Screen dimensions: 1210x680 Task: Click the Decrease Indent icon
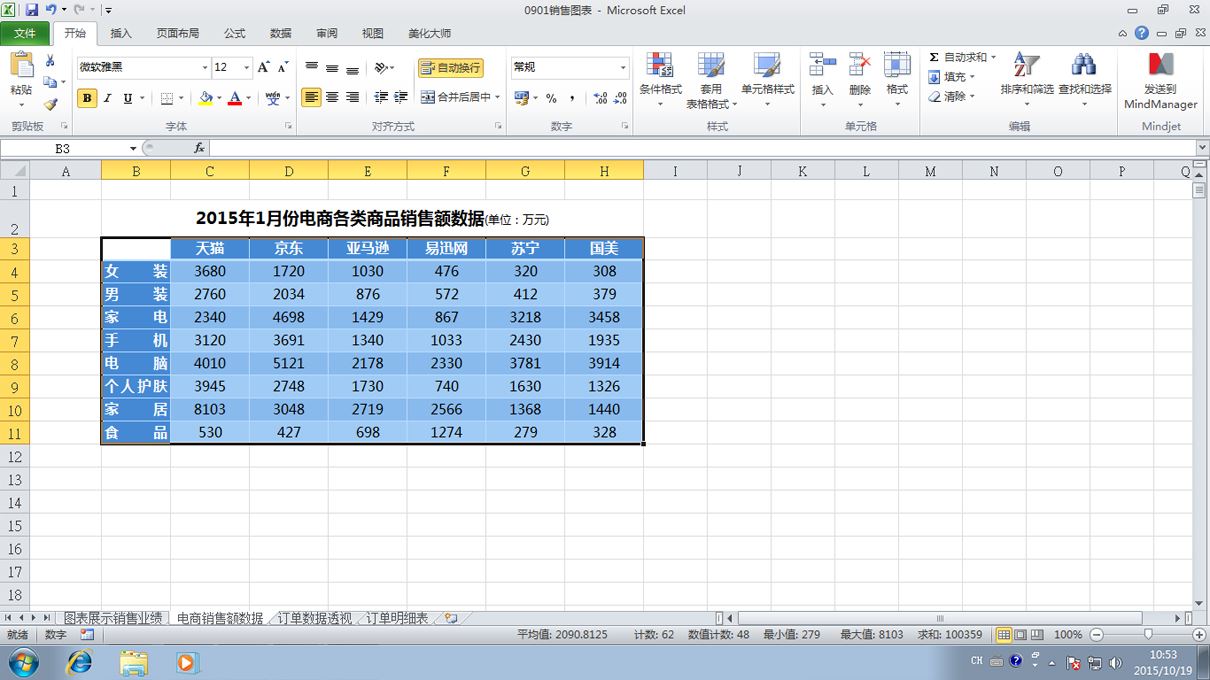pyautogui.click(x=380, y=97)
